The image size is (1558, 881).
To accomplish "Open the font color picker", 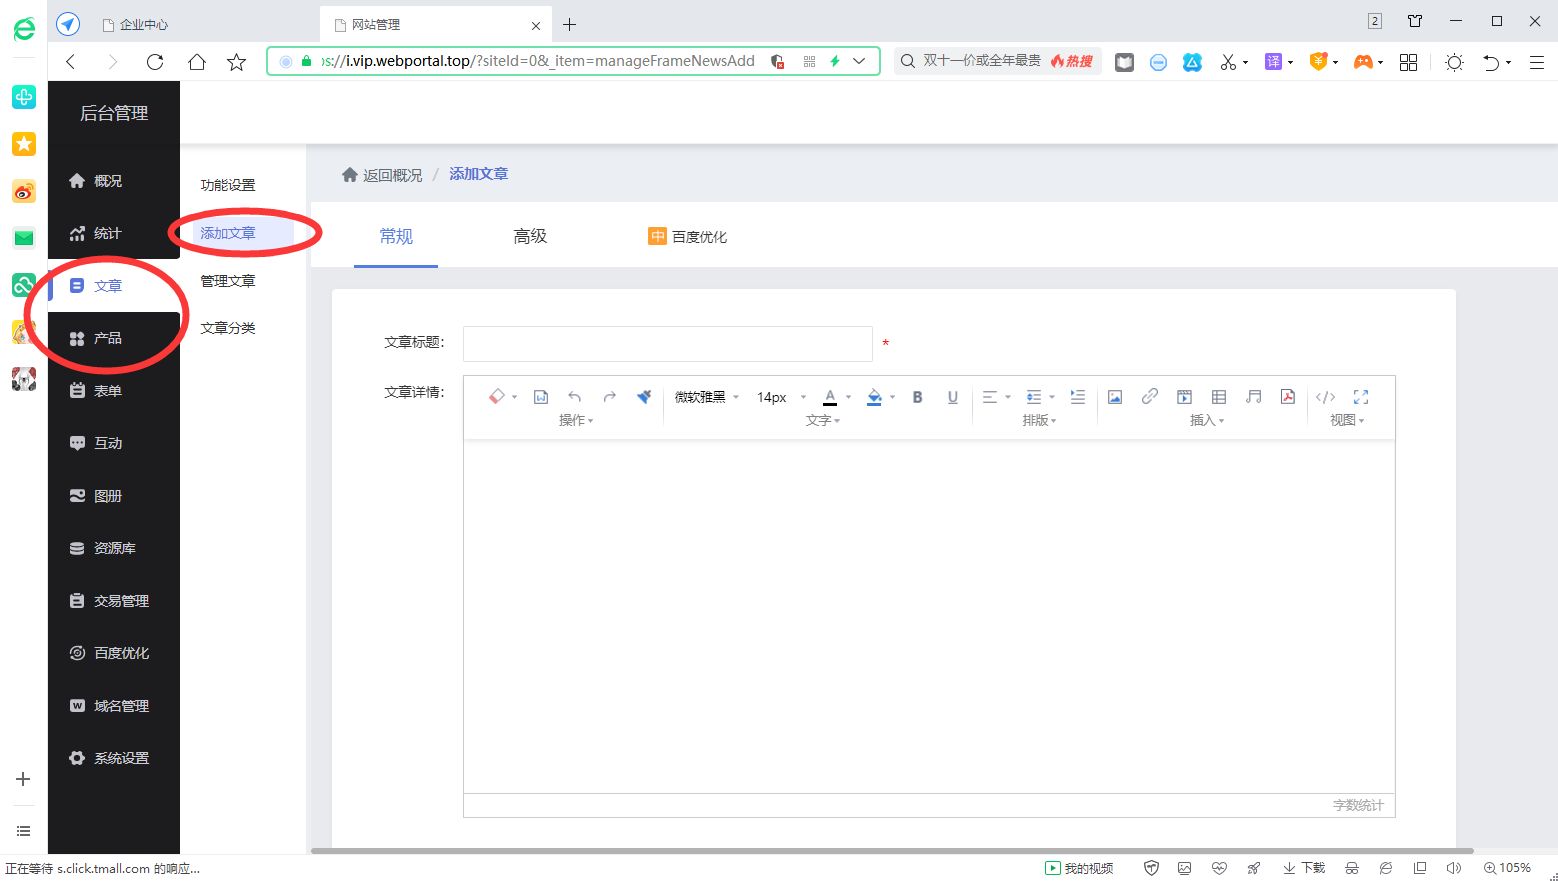I will coord(829,396).
